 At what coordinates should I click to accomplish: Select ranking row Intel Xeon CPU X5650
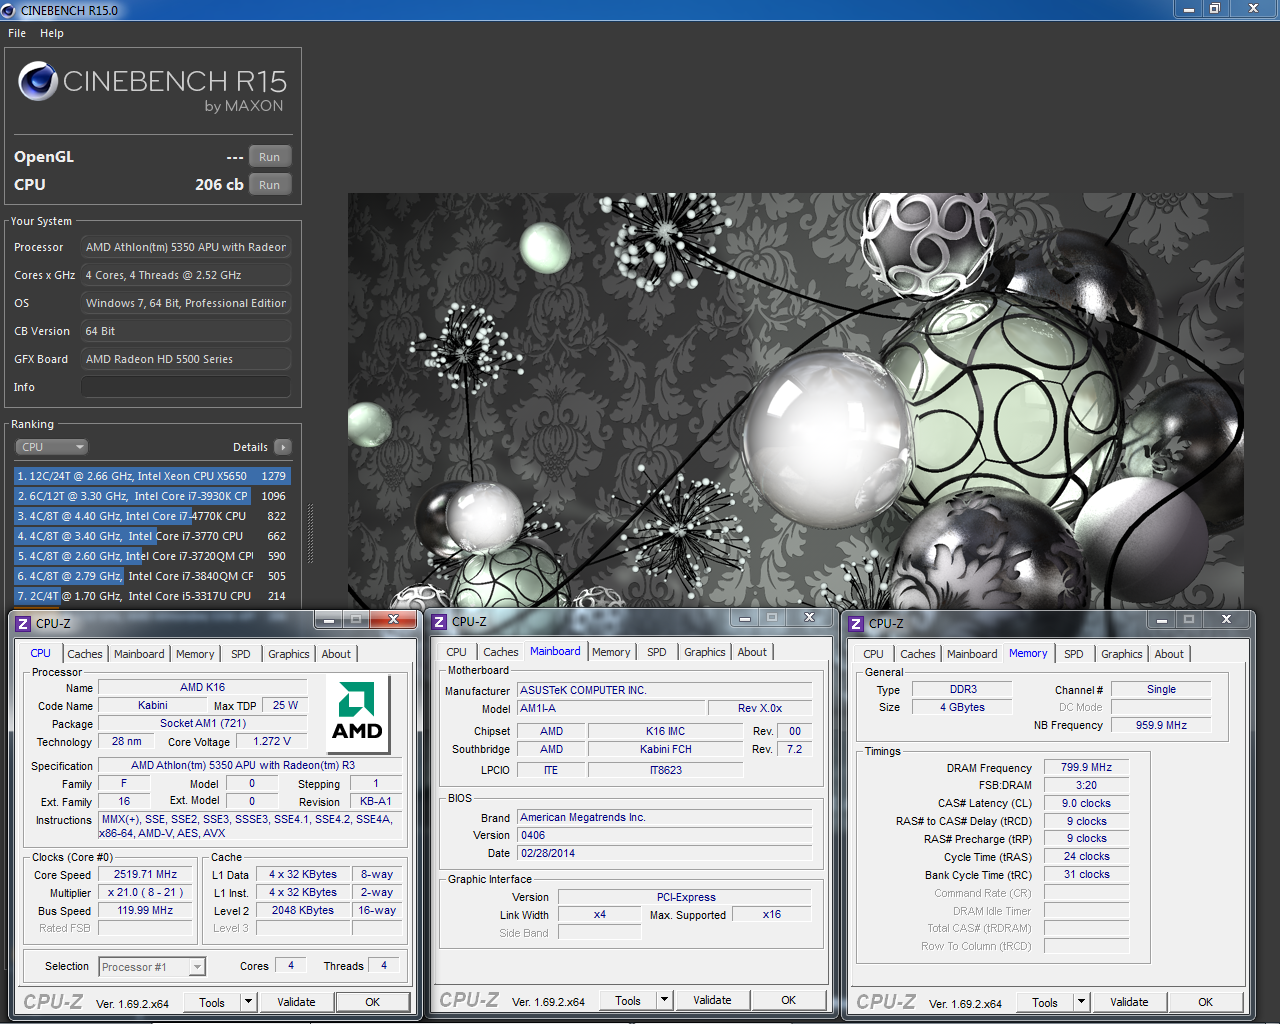(152, 476)
